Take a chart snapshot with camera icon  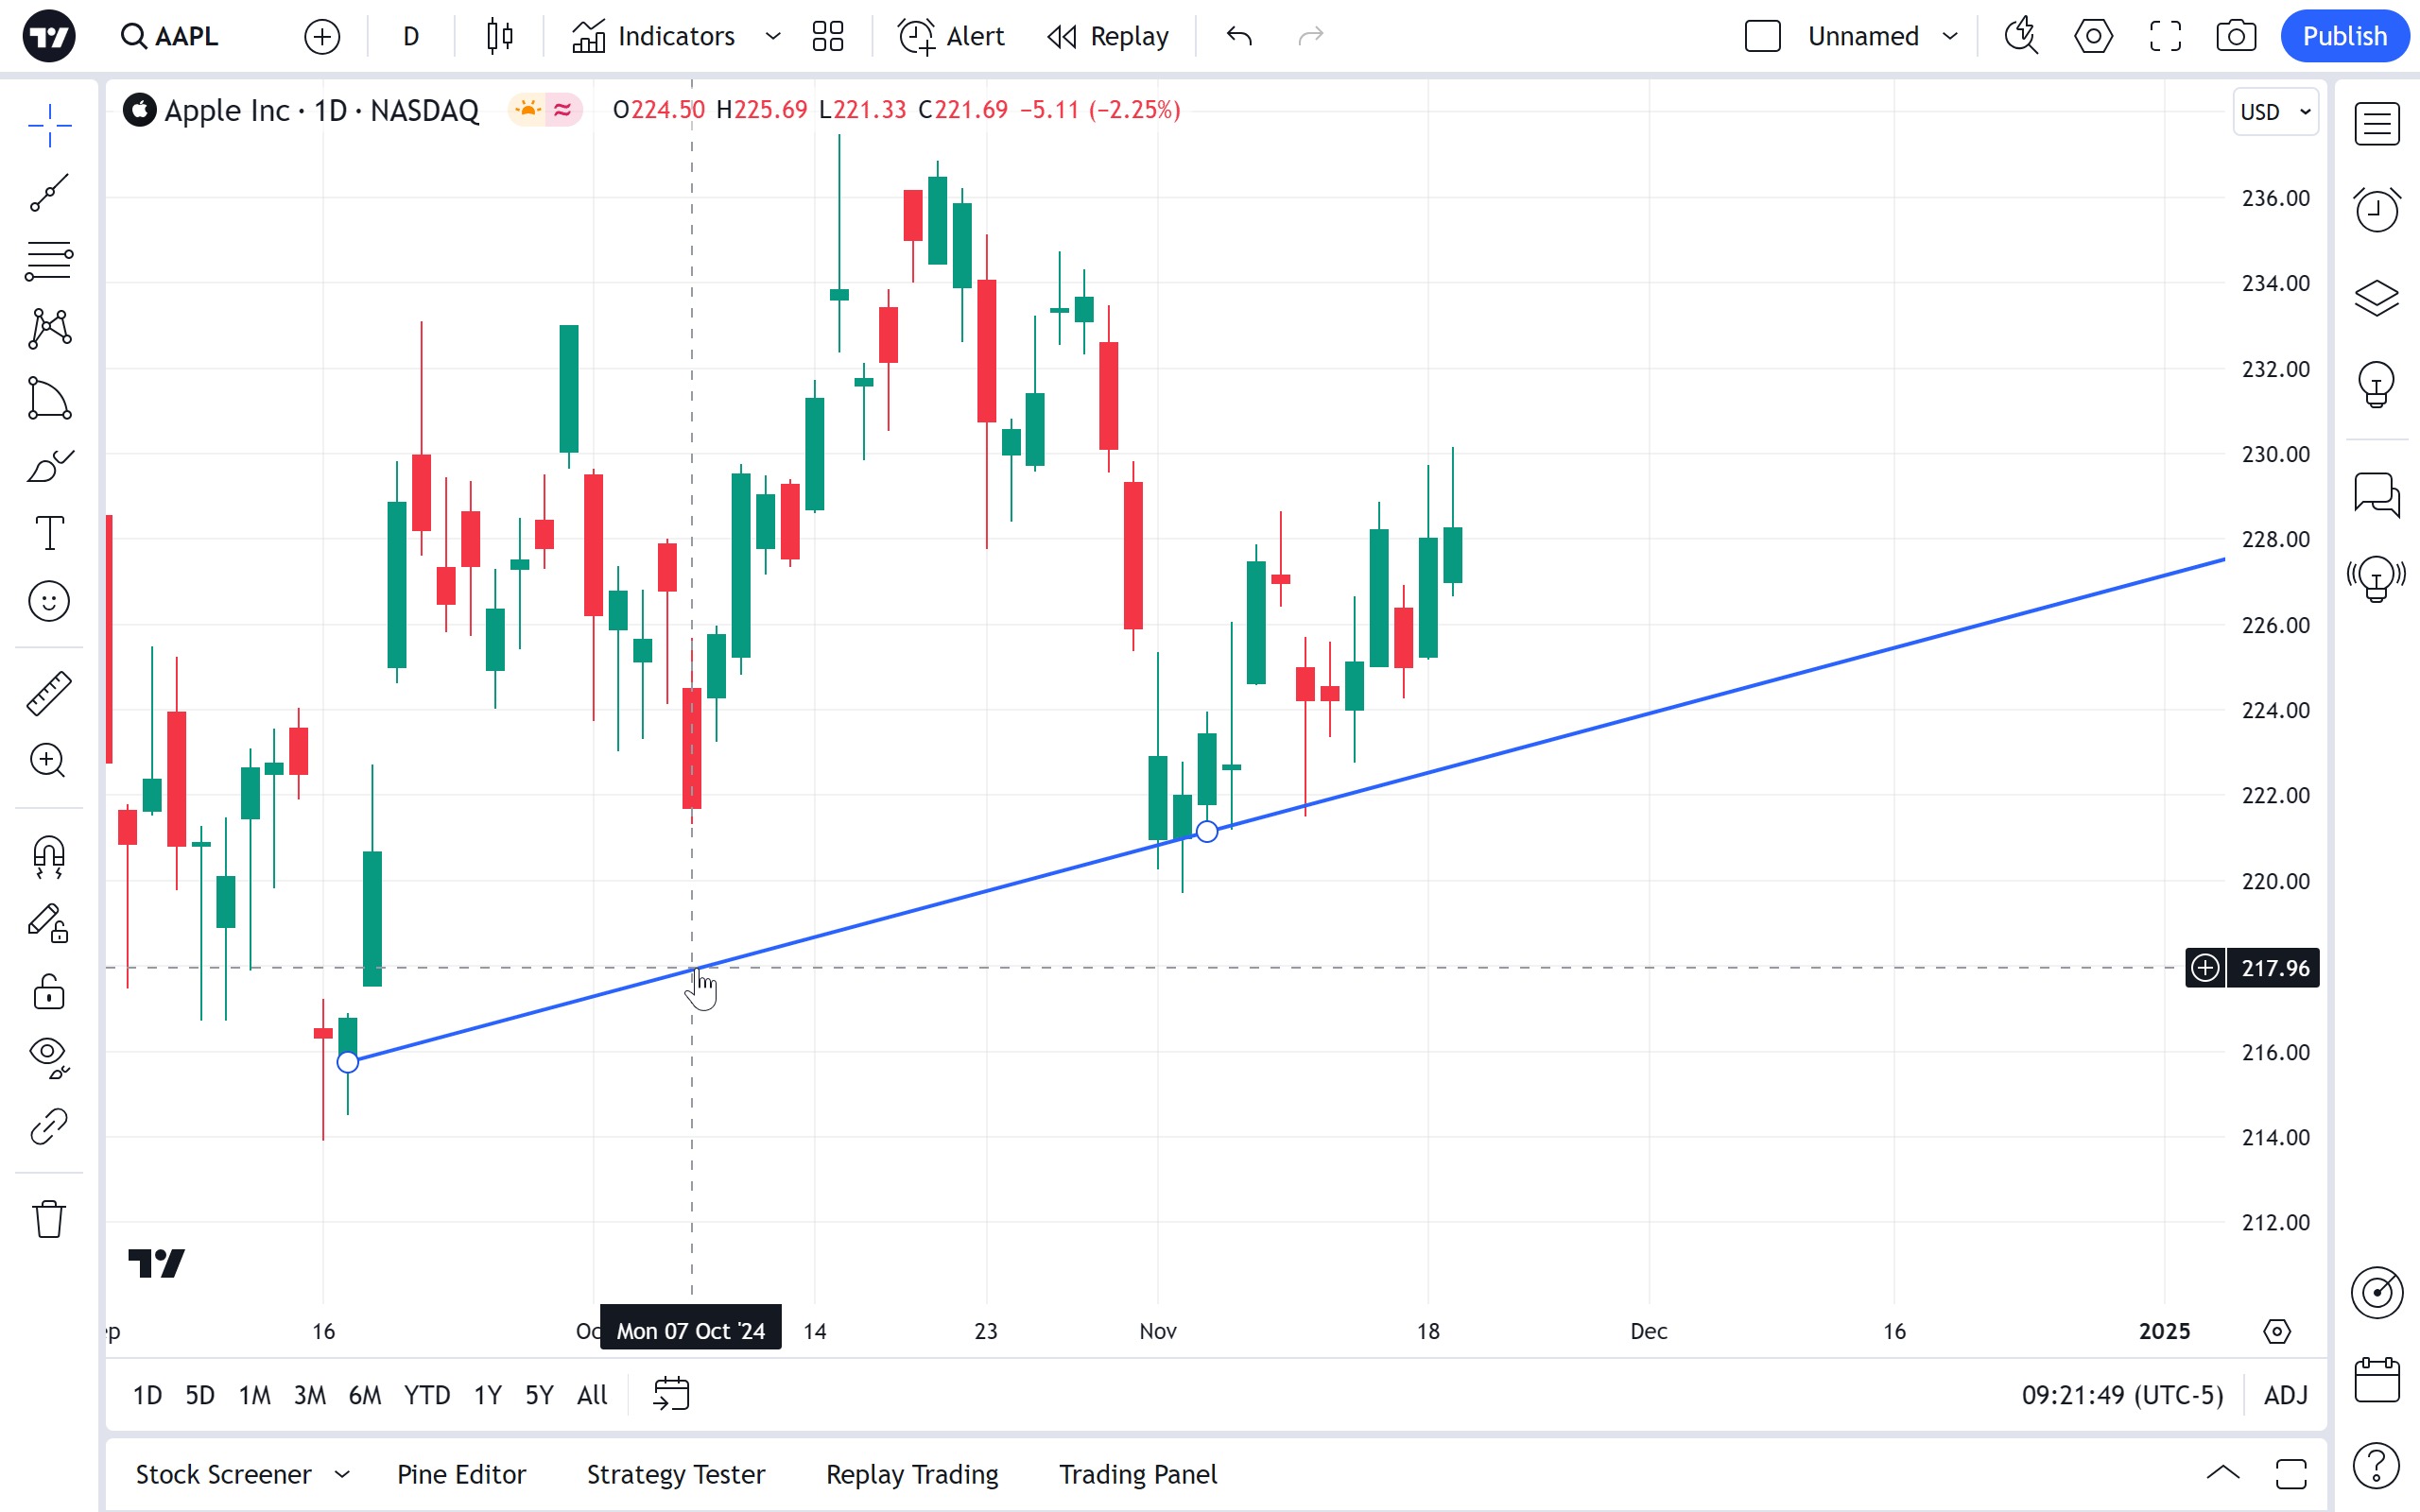coord(2235,37)
